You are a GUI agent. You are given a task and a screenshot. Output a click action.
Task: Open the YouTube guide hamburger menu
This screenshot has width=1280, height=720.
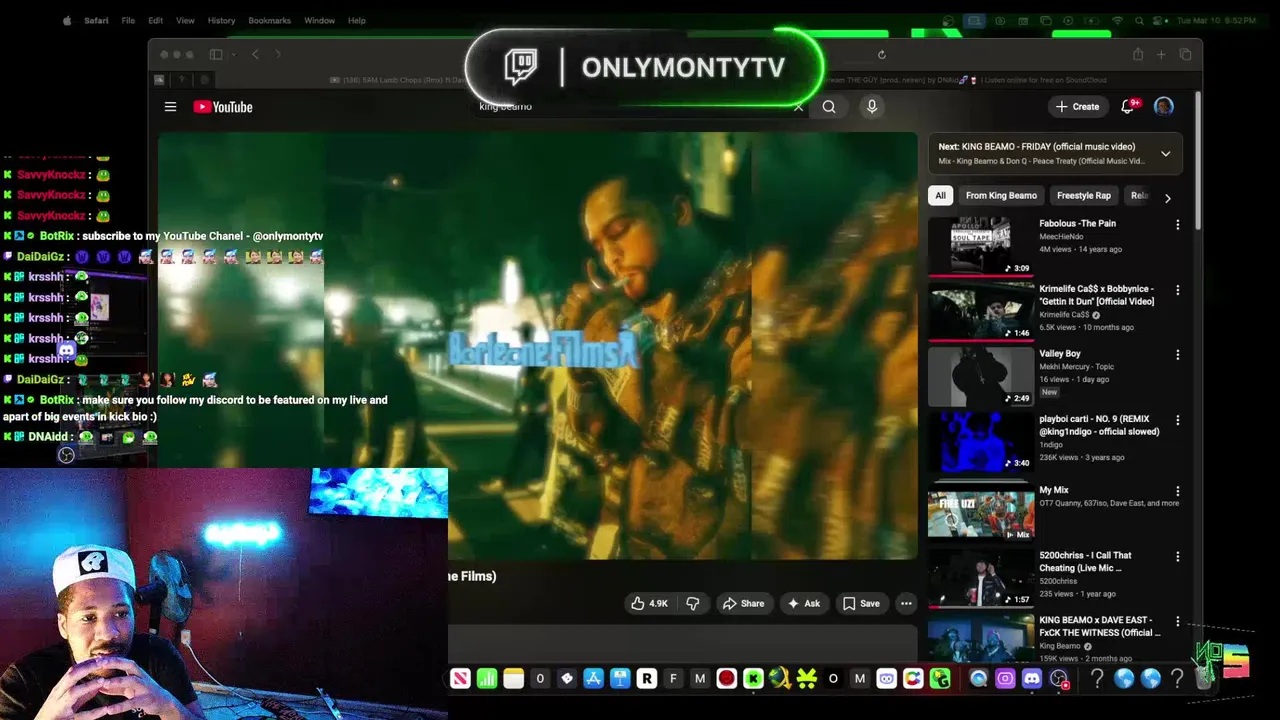(x=170, y=107)
